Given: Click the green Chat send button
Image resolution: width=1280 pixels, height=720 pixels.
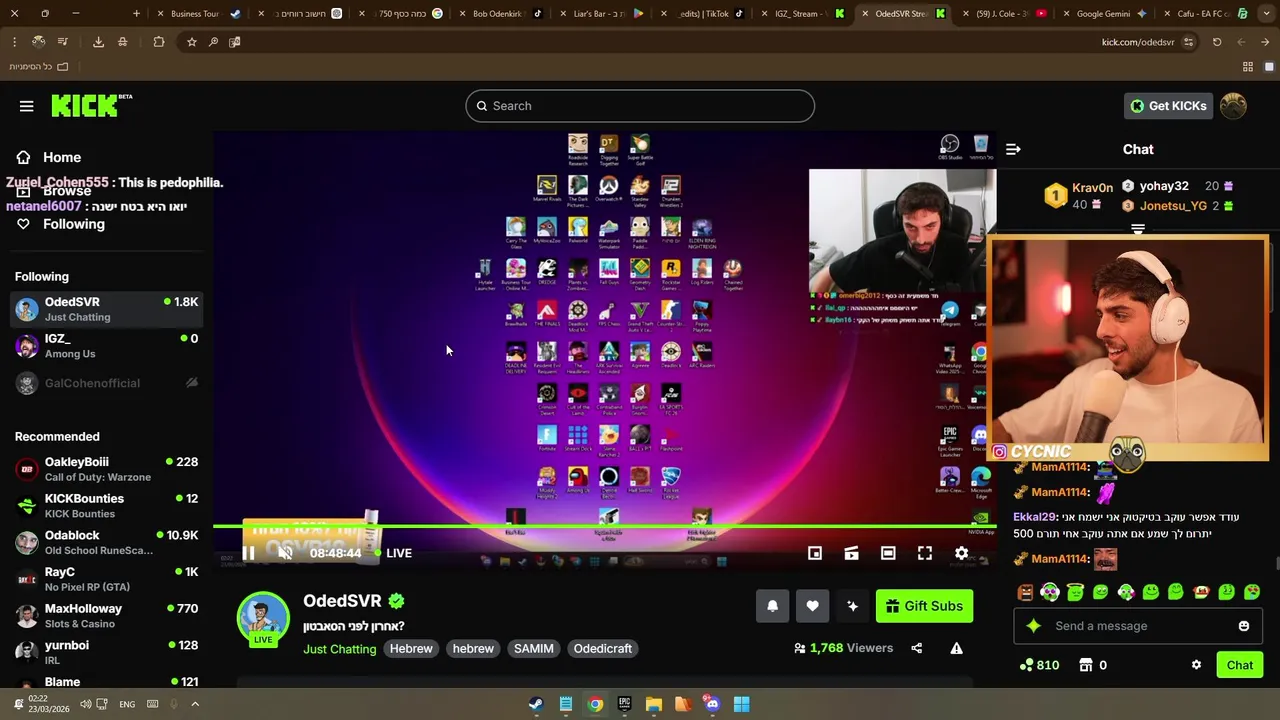Looking at the screenshot, I should pos(1240,665).
